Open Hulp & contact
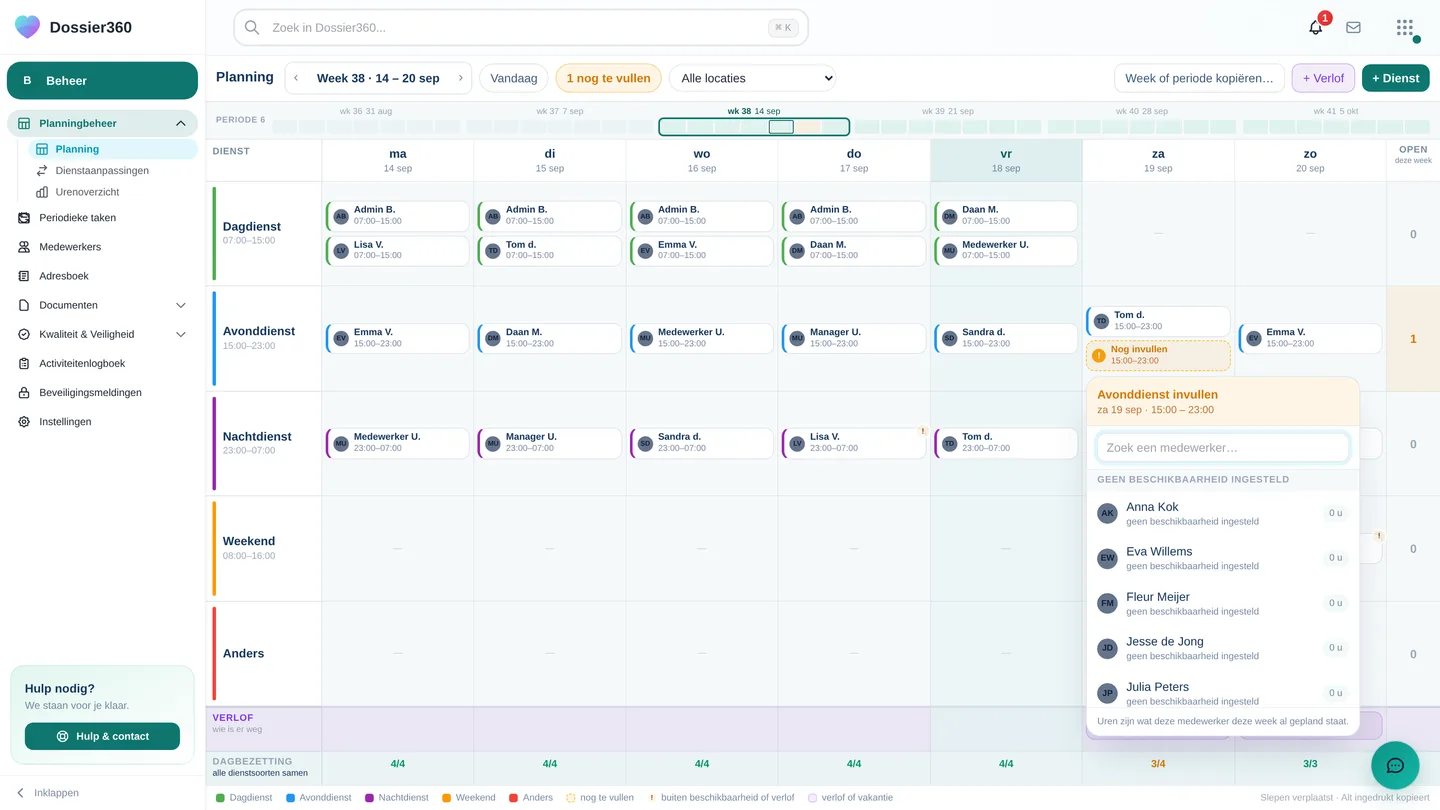Screen dimensions: 1440x810 pyautogui.click(x=102, y=736)
